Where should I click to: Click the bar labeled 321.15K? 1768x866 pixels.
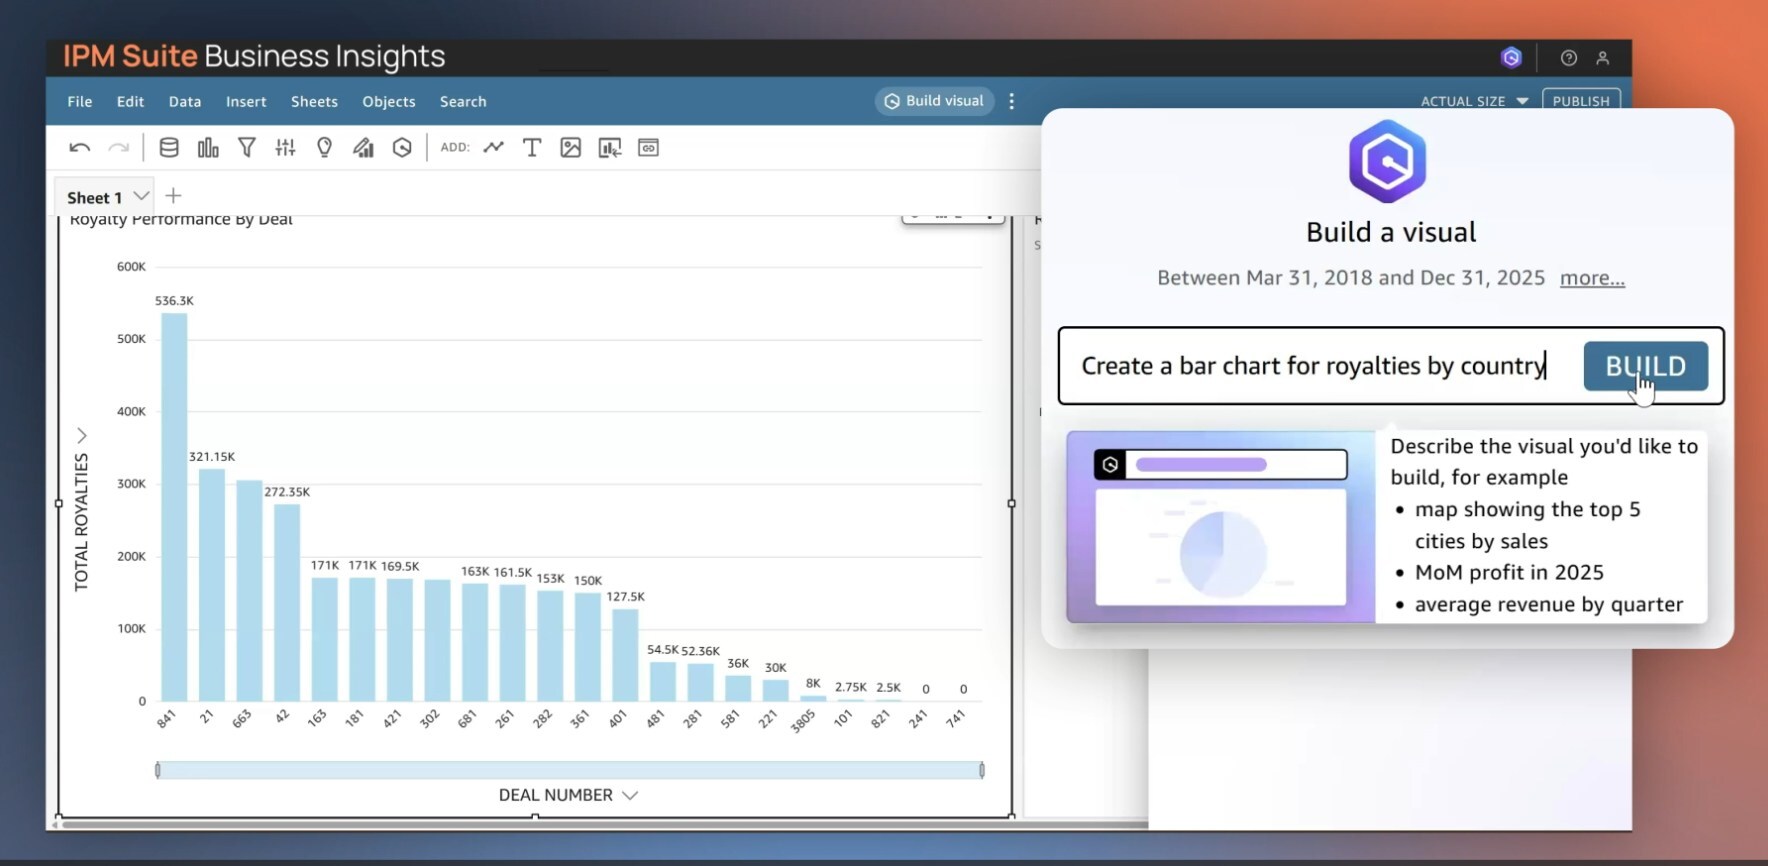coord(212,585)
